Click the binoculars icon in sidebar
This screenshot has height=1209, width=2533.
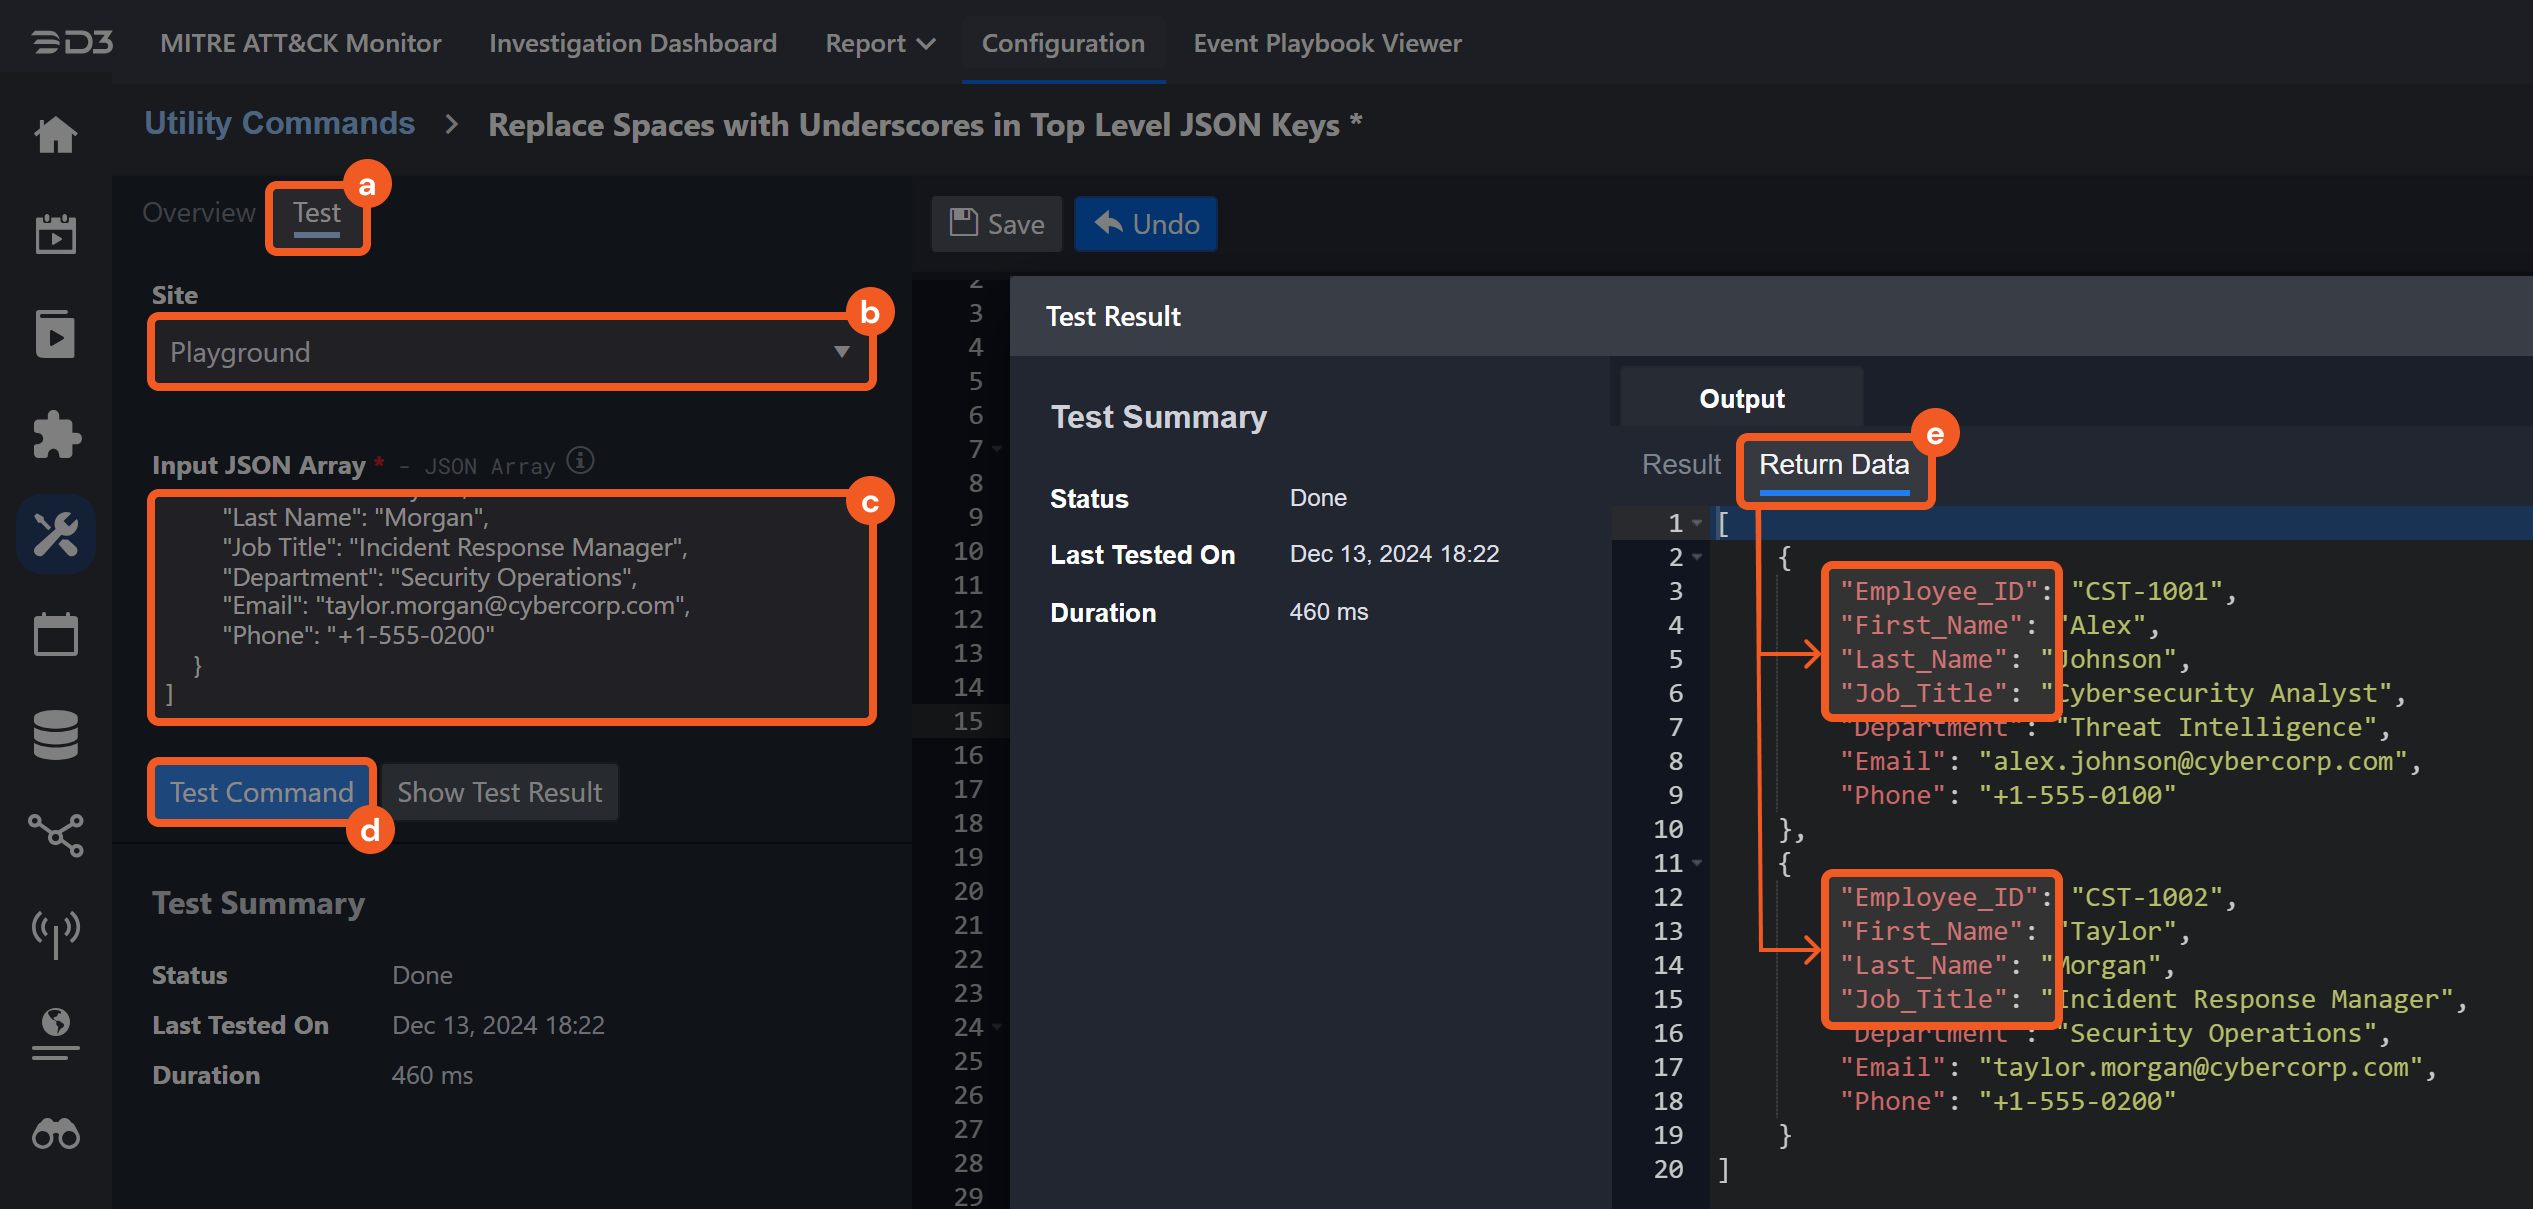56,1135
